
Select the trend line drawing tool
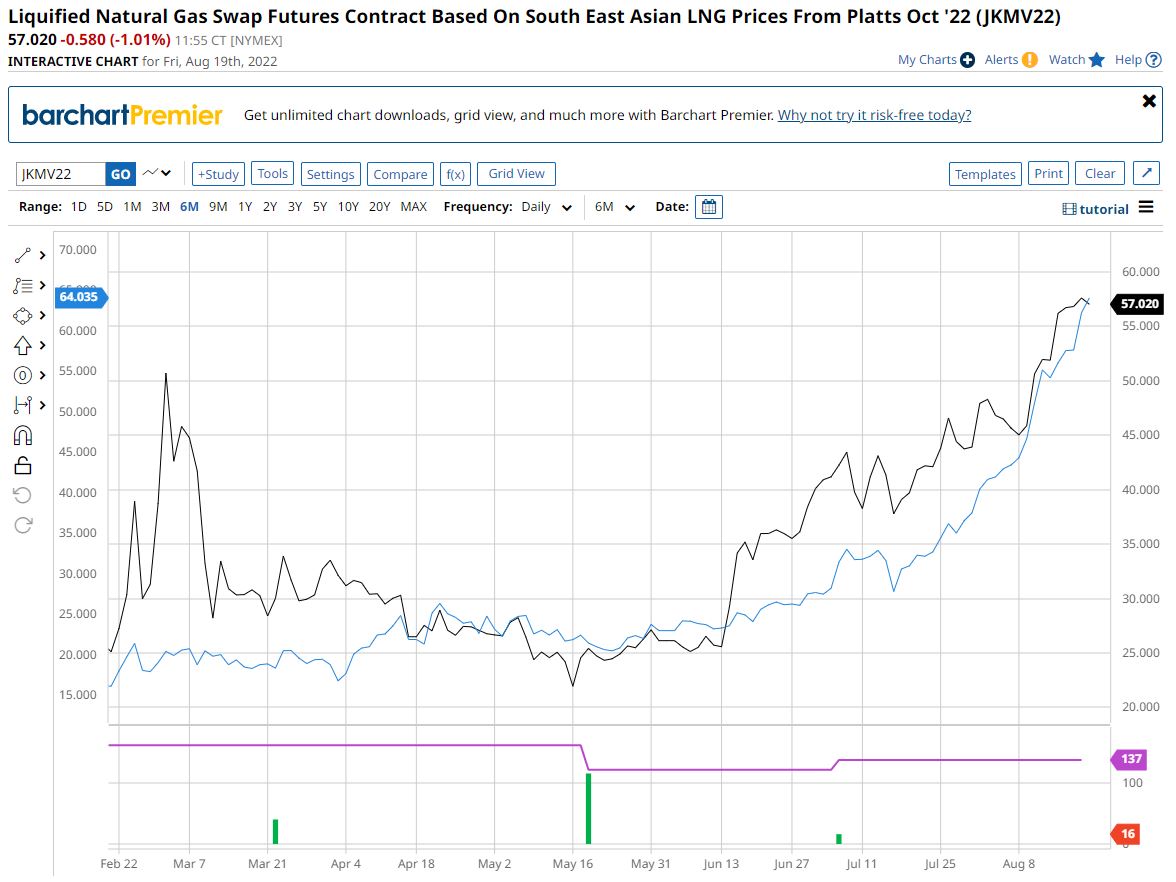tap(23, 256)
